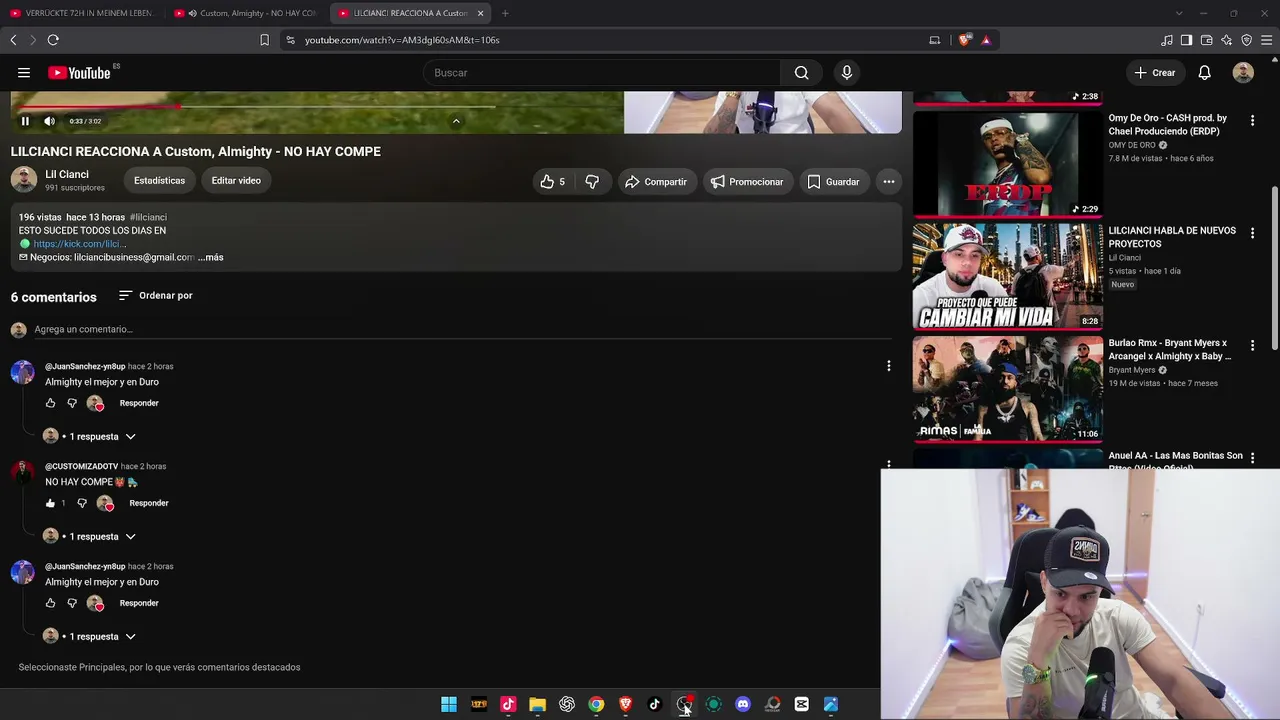
Task: Click the Crear button
Action: click(1155, 73)
